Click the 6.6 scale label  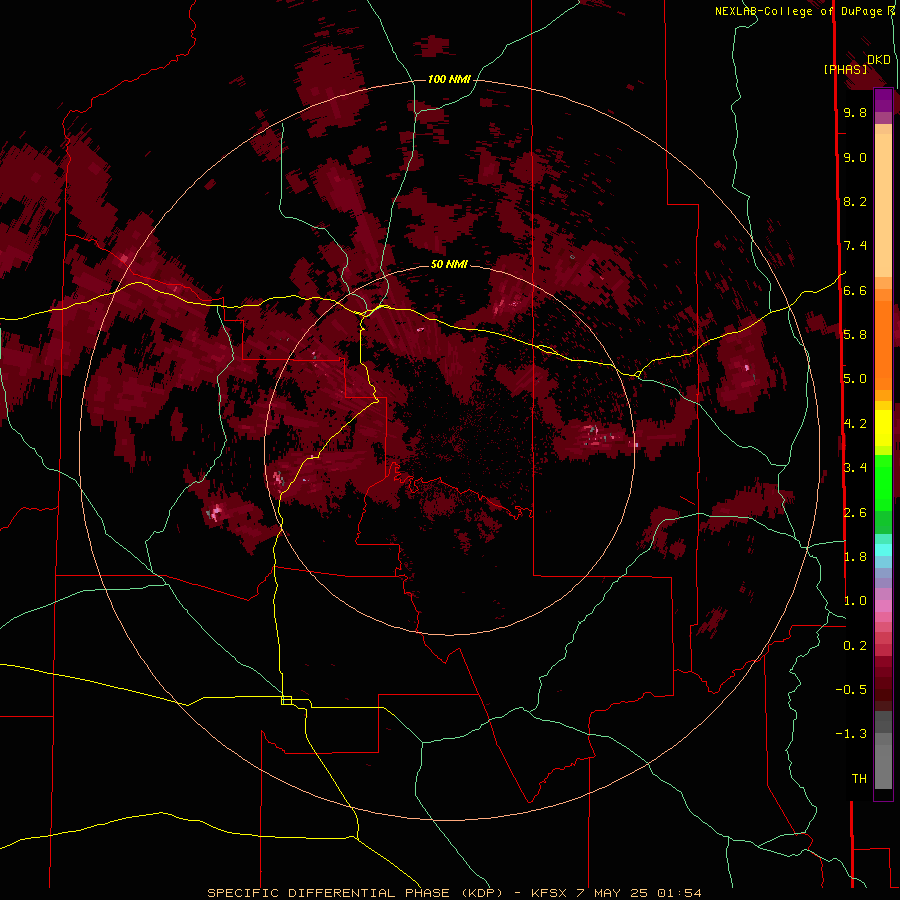tap(855, 290)
